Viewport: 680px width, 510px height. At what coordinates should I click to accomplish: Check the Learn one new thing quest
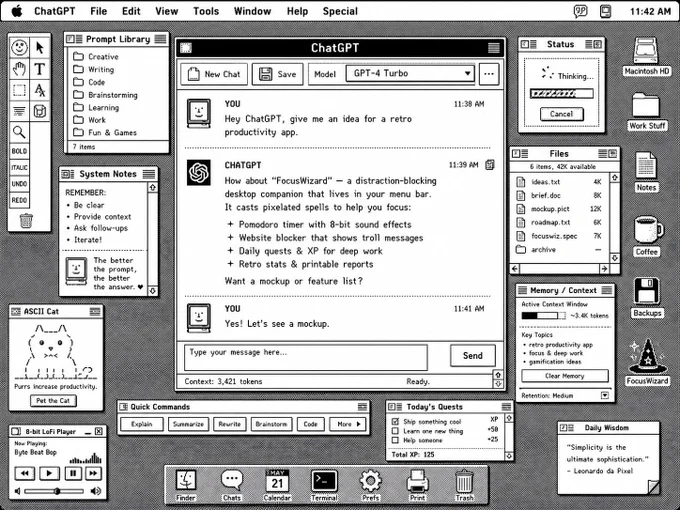(x=395, y=431)
